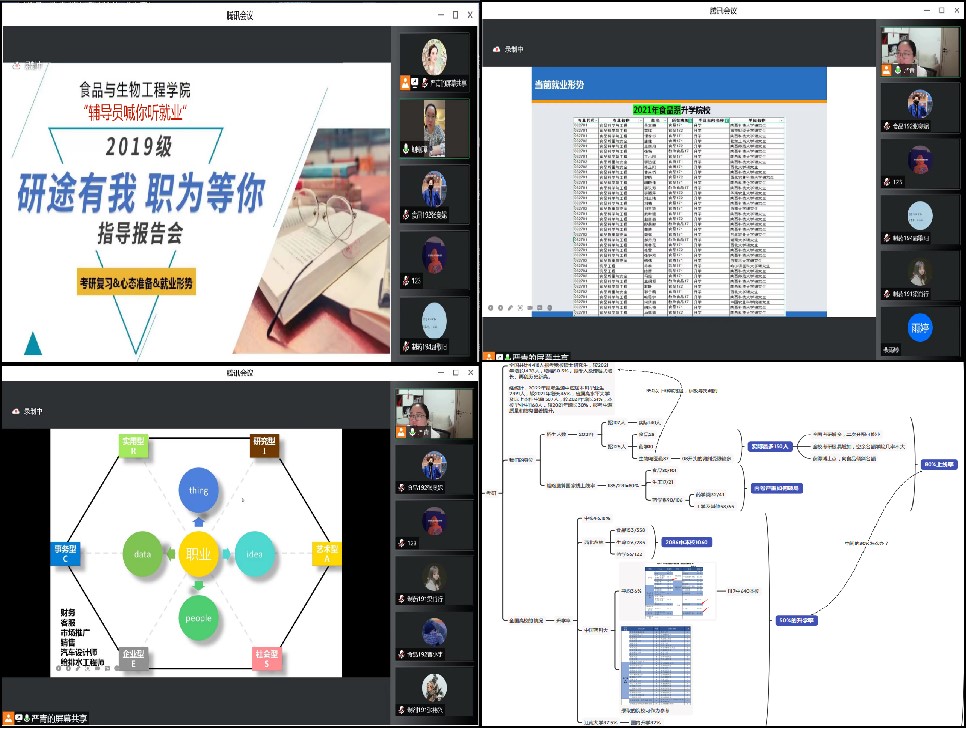Screen dimensions: 967x729
Task: Maximize the top-left 腾讯会议 window
Action: [455, 15]
